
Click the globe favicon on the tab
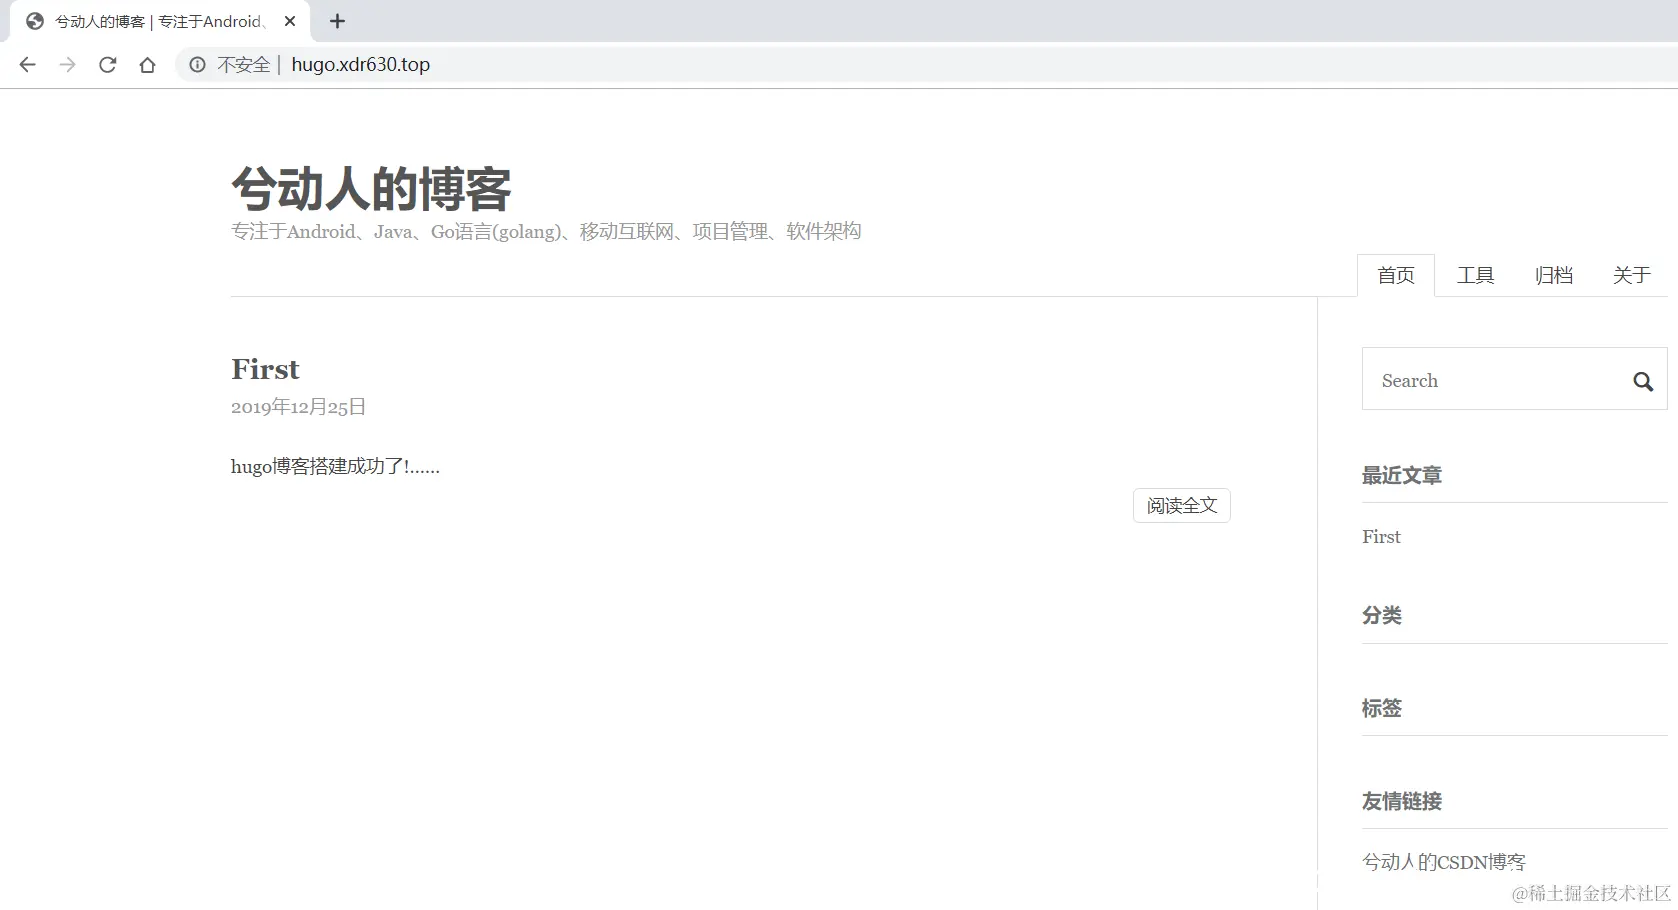click(33, 21)
